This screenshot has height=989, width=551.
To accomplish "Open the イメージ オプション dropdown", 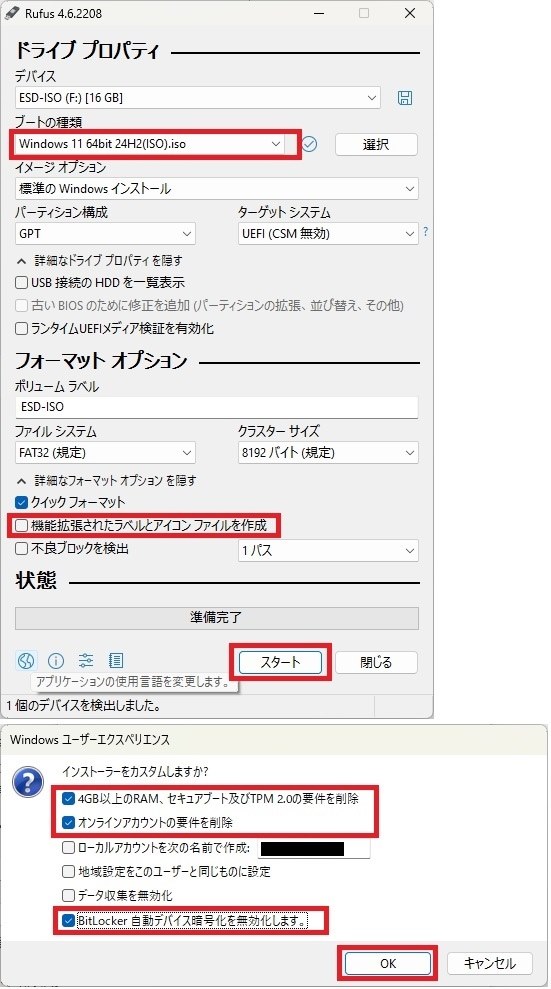I will click(216, 189).
